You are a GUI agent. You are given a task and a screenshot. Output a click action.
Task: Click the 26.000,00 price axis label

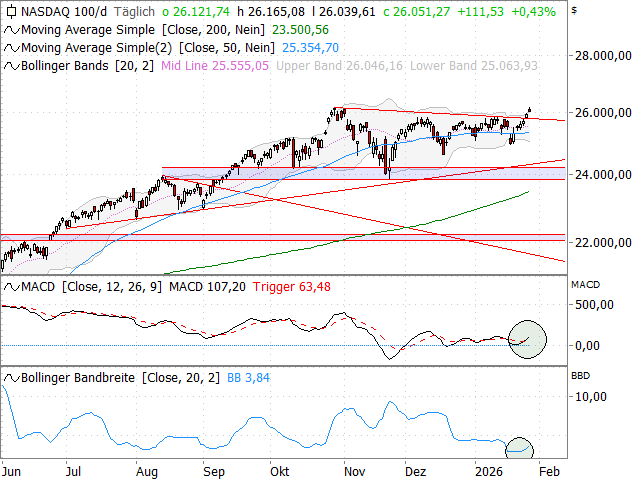point(603,113)
